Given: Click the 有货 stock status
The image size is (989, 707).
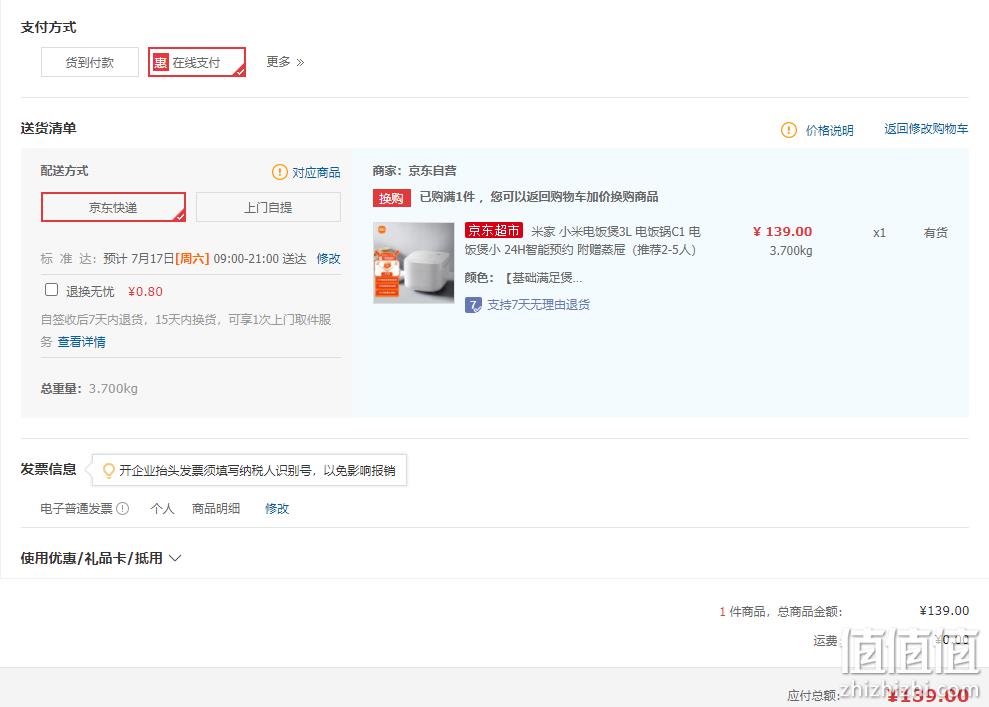Looking at the screenshot, I should click(x=935, y=233).
